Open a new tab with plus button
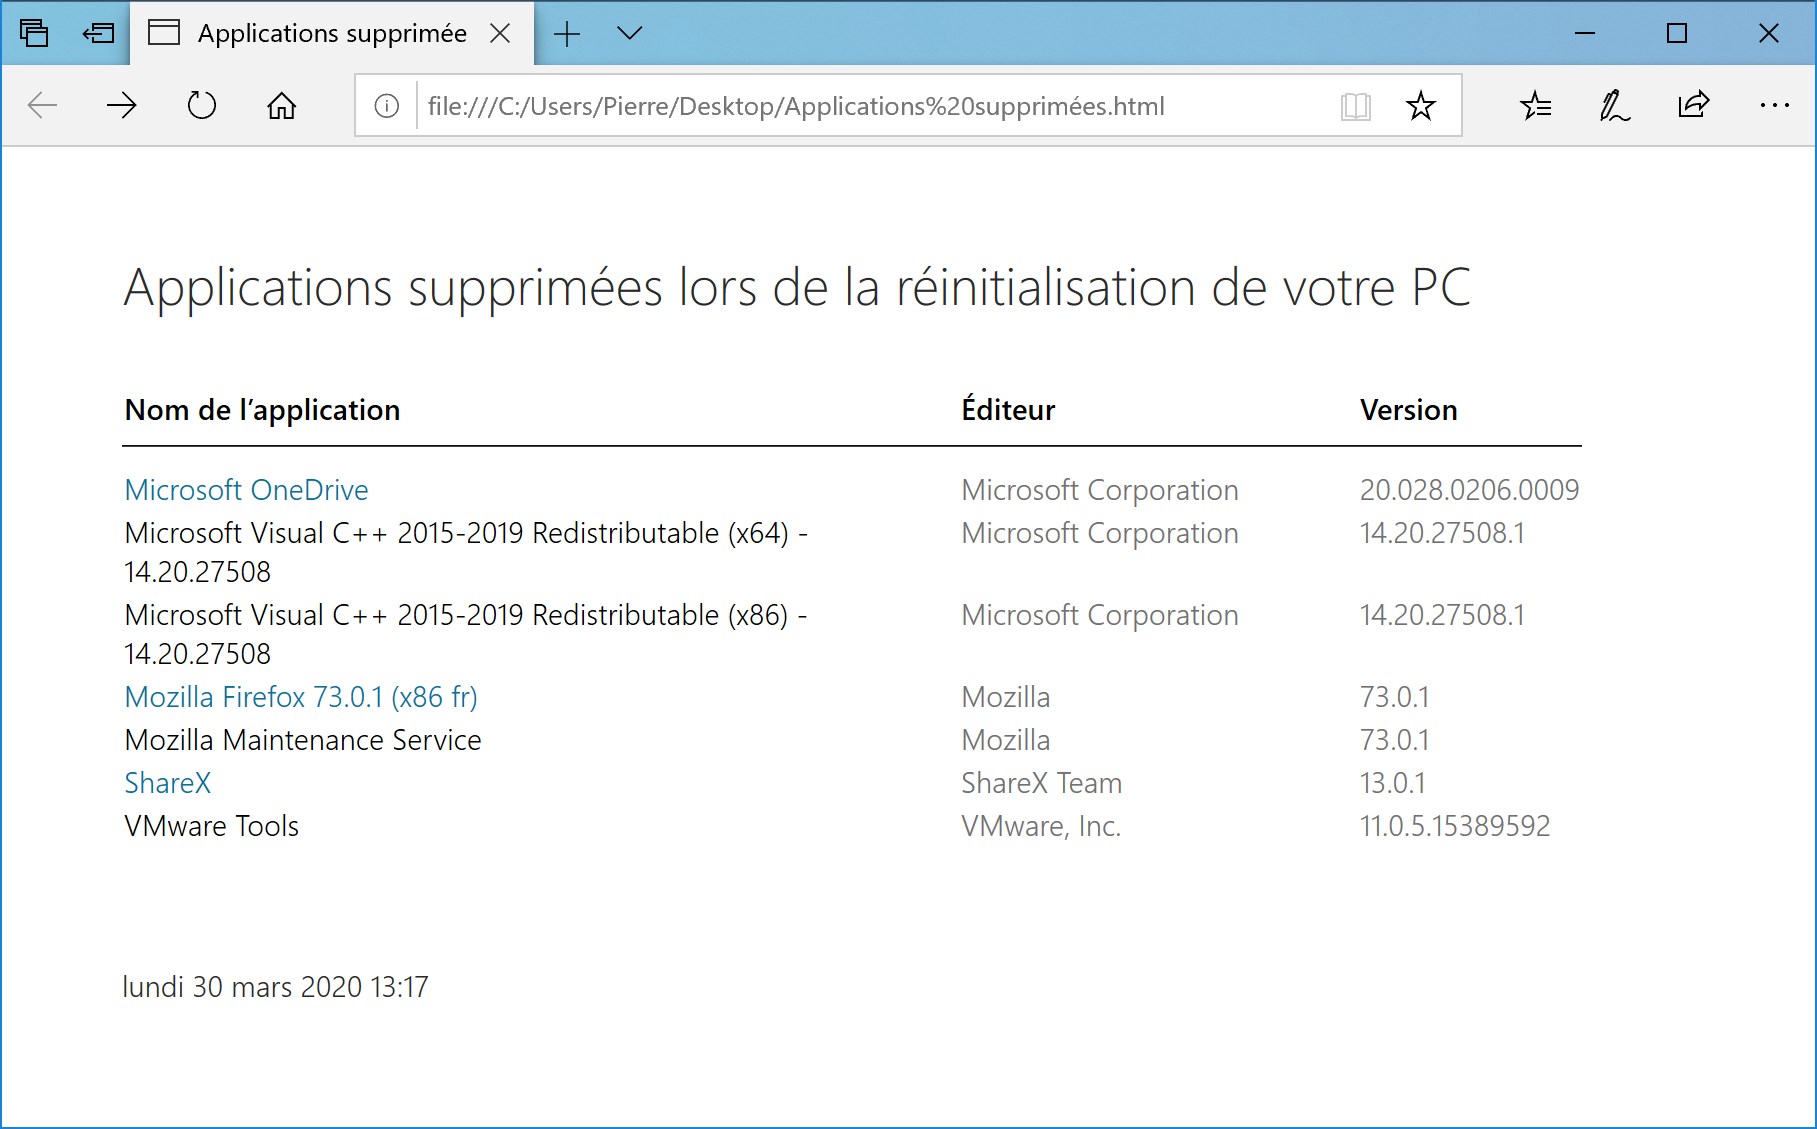Viewport: 1817px width, 1129px height. pos(567,34)
